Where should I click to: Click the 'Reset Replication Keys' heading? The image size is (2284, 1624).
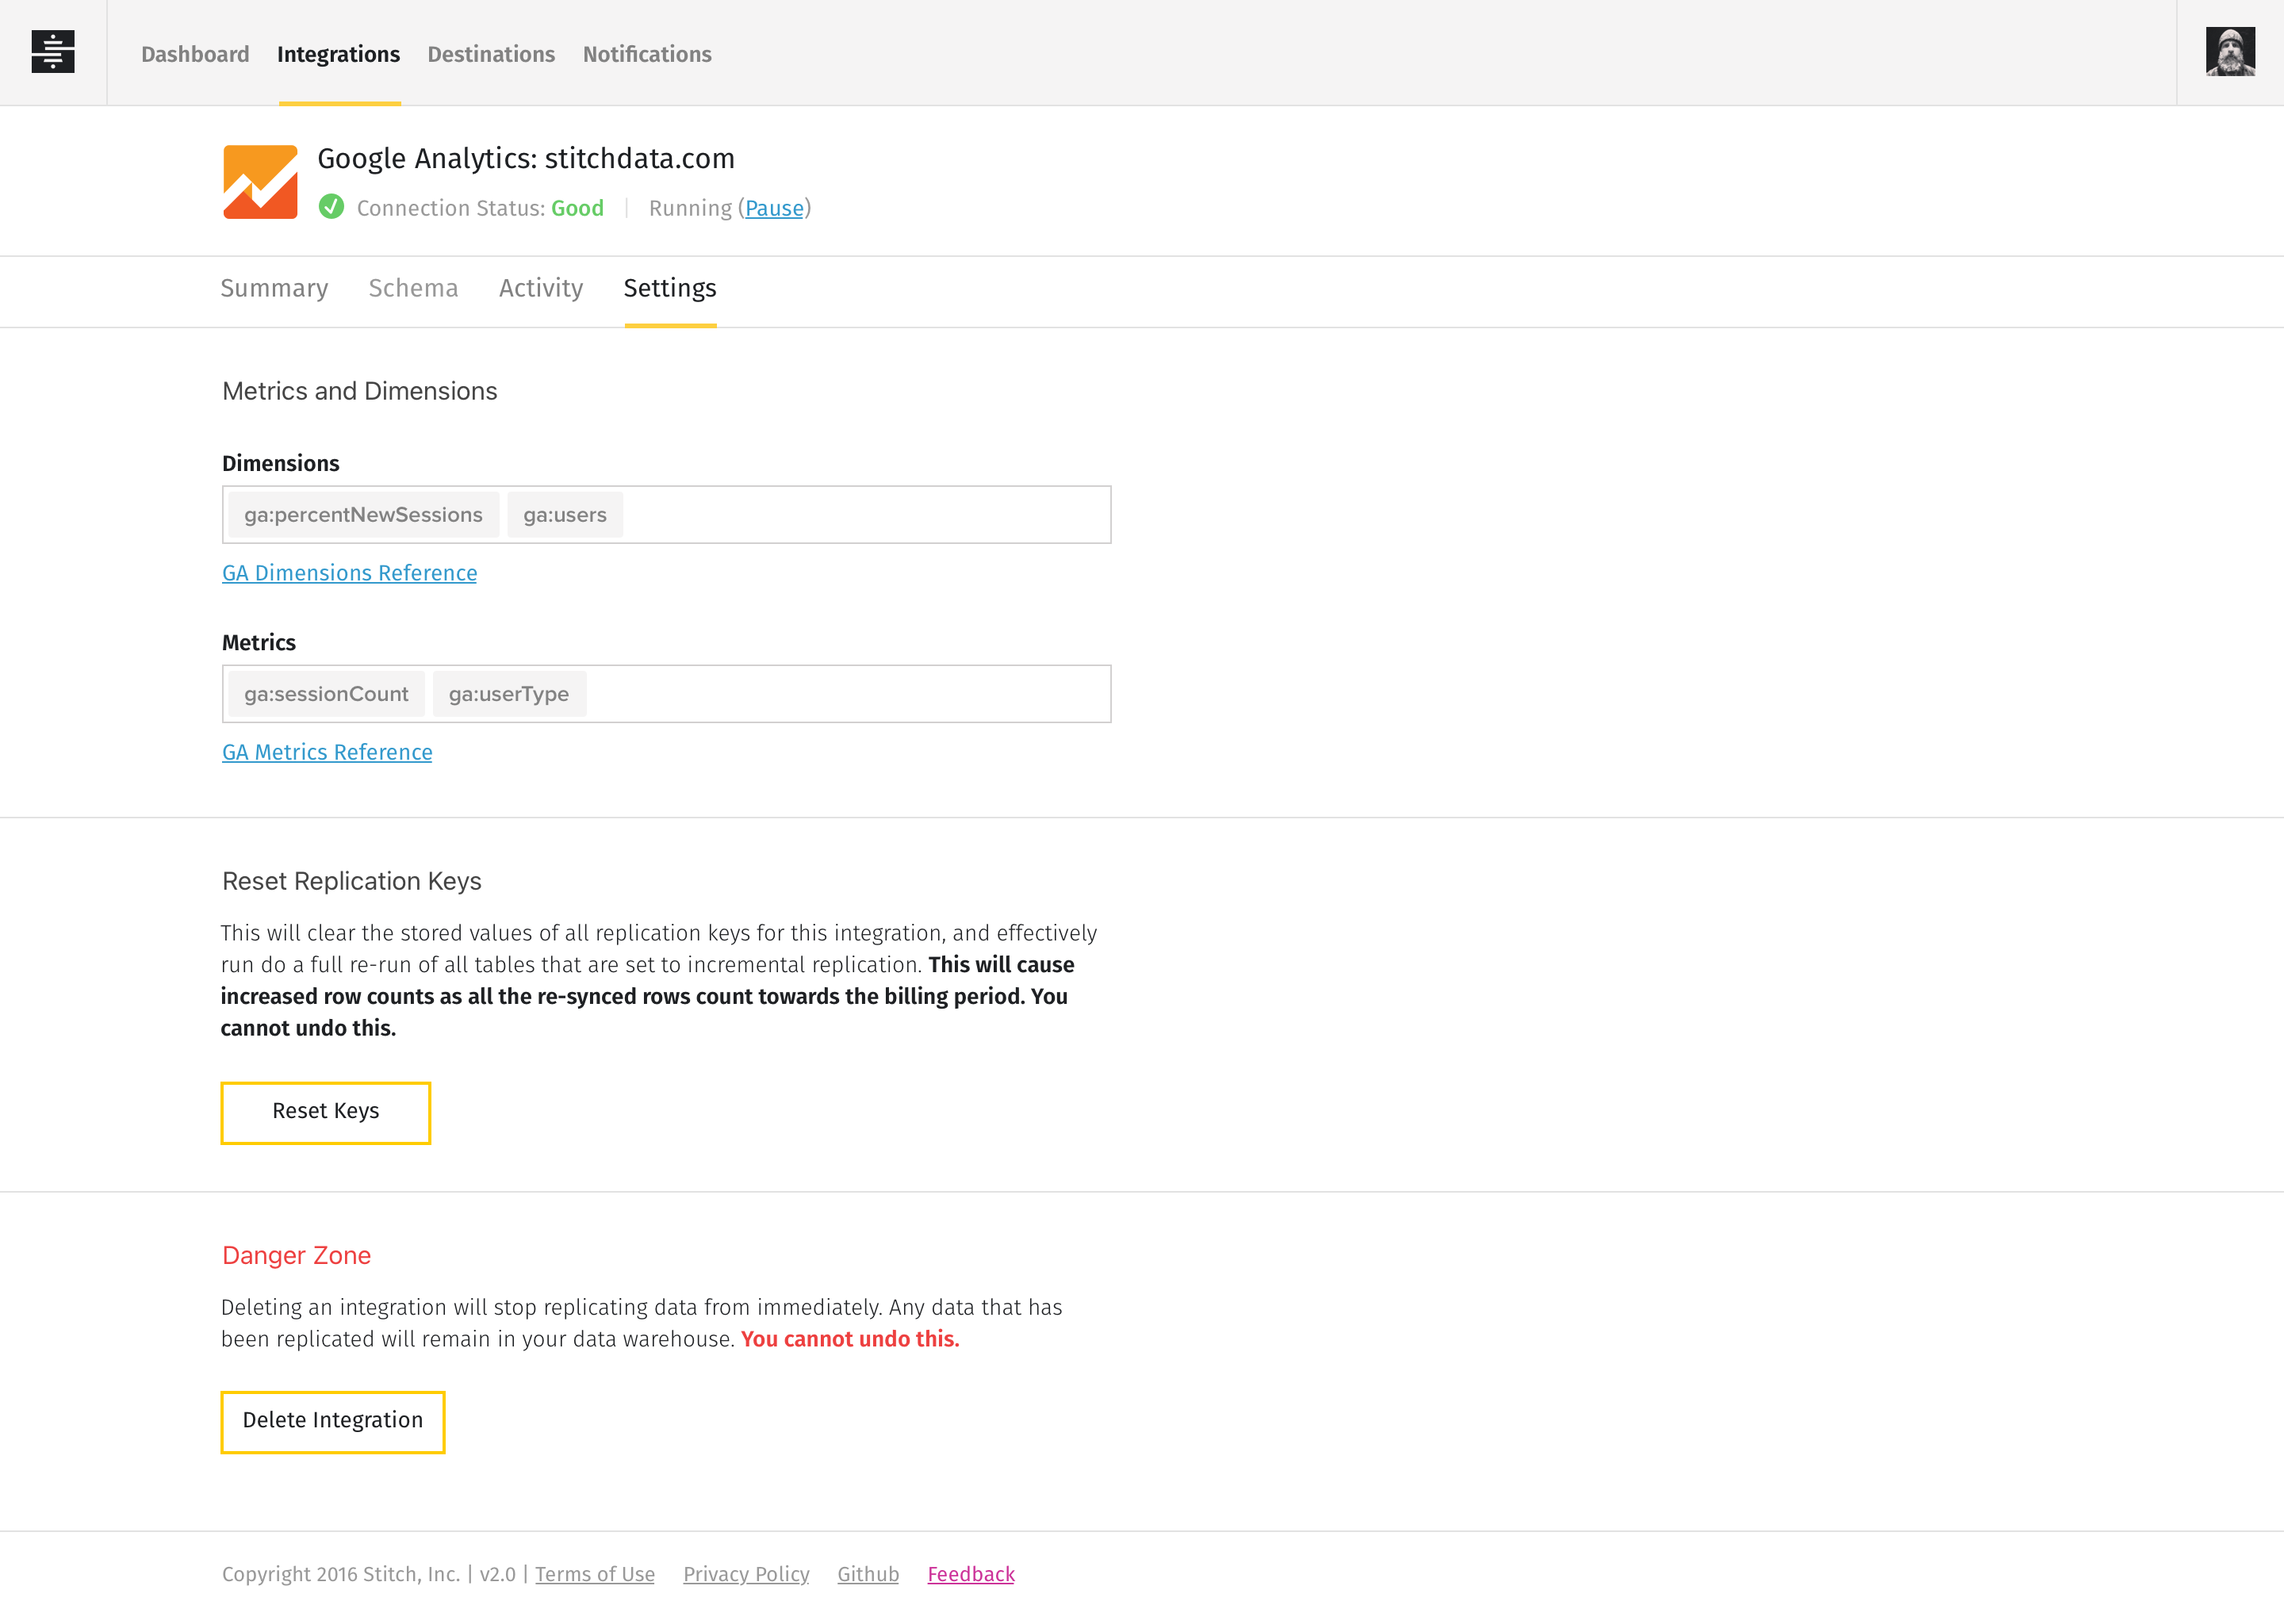[352, 881]
